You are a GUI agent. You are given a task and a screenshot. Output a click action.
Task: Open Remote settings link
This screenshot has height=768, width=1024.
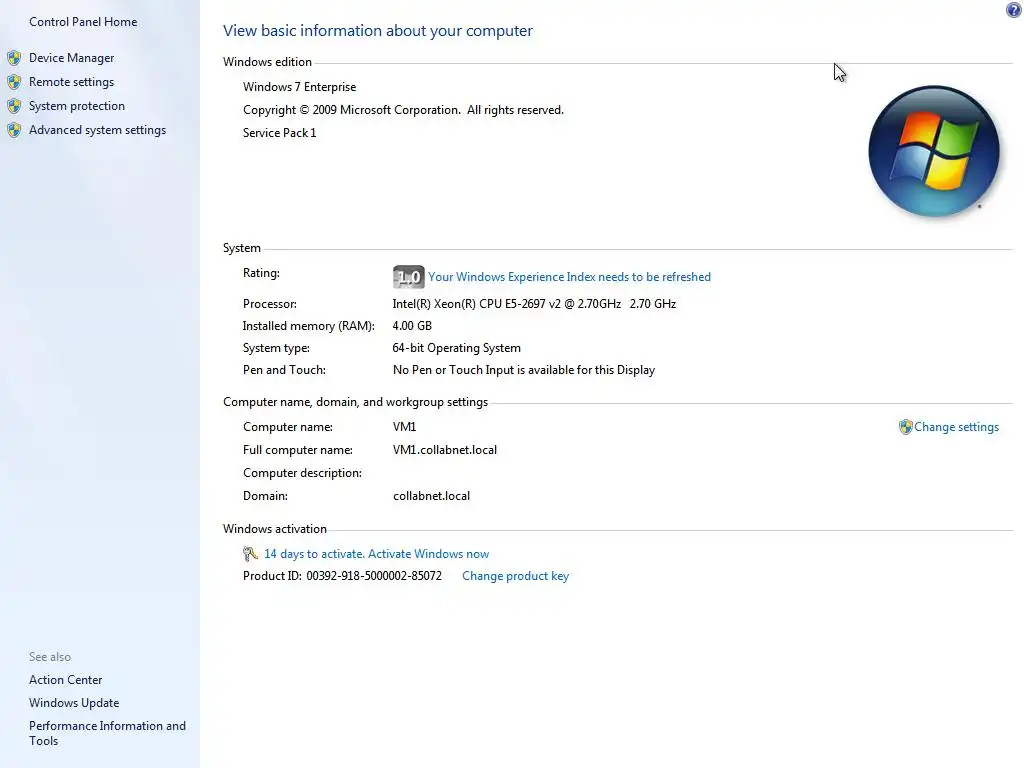[71, 82]
